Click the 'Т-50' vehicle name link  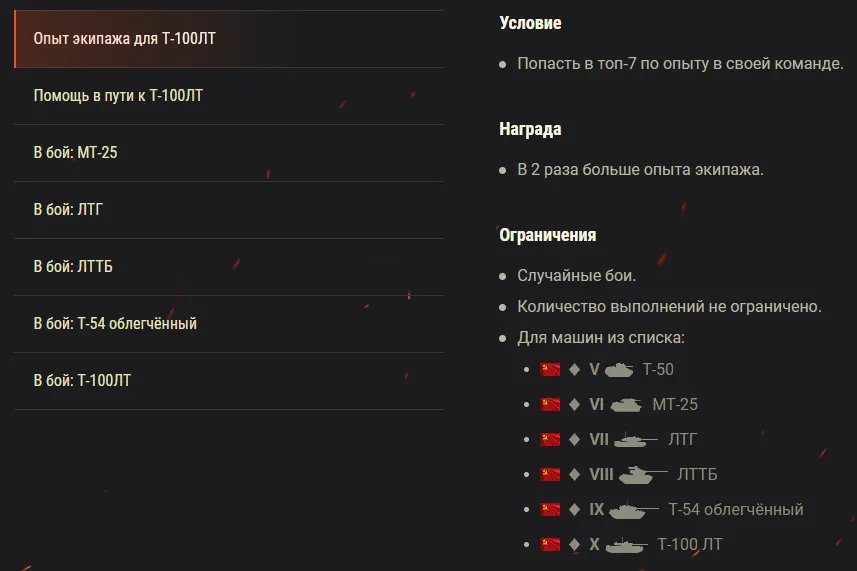658,369
